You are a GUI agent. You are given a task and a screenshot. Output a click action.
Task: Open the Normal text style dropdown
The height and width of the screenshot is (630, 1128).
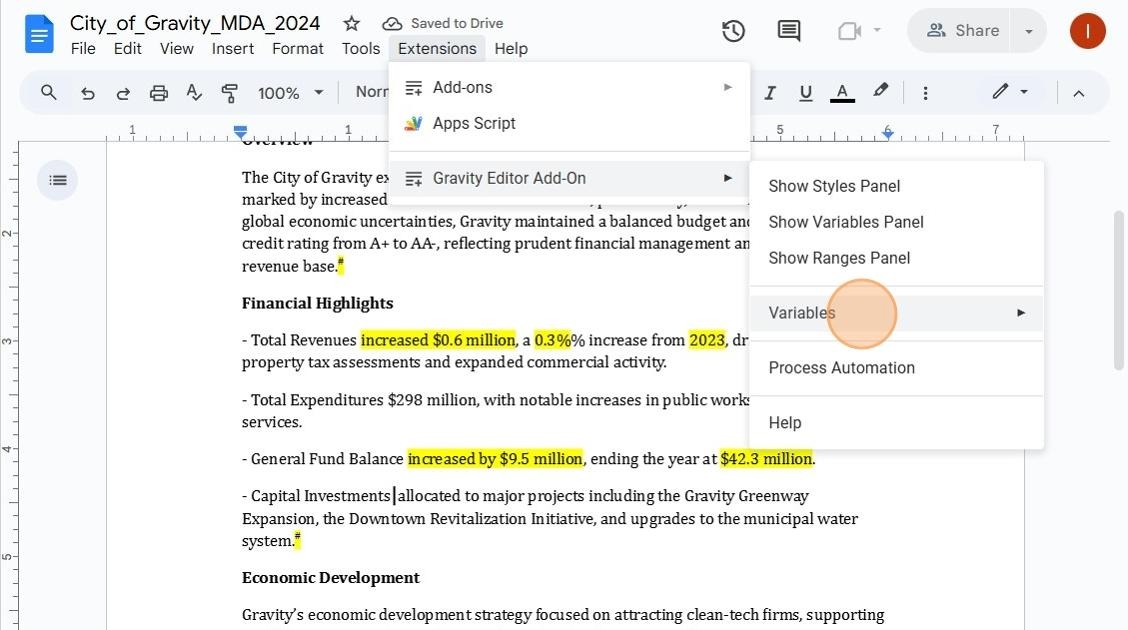371,92
